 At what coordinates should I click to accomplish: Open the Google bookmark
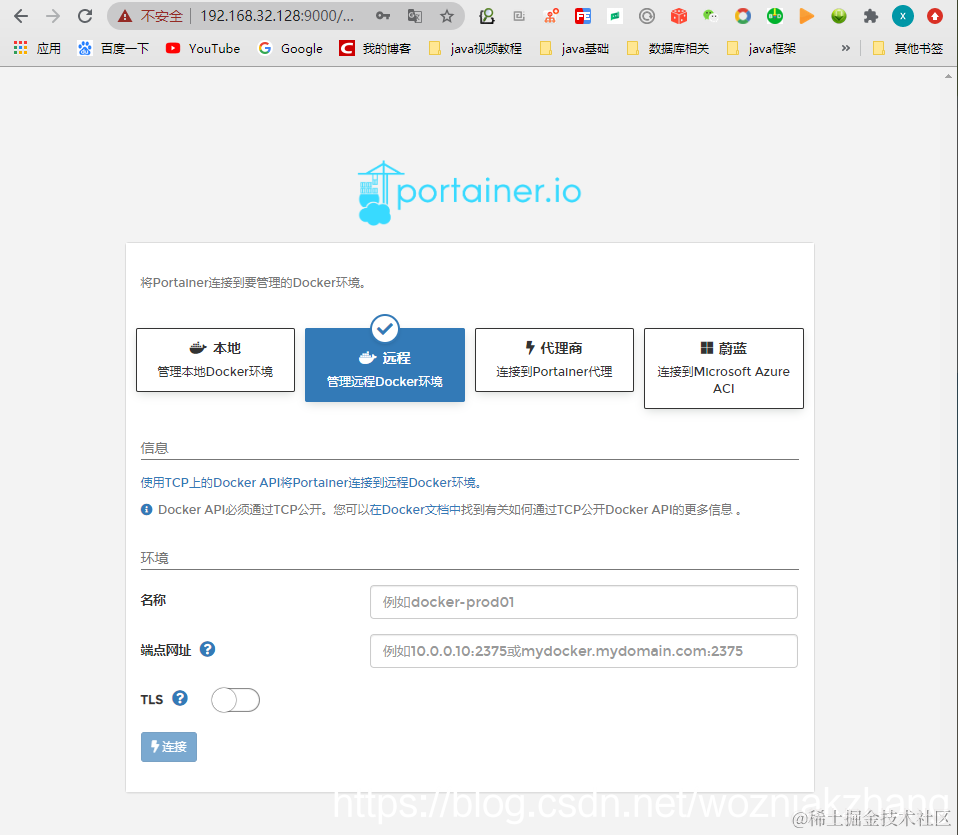(x=290, y=48)
